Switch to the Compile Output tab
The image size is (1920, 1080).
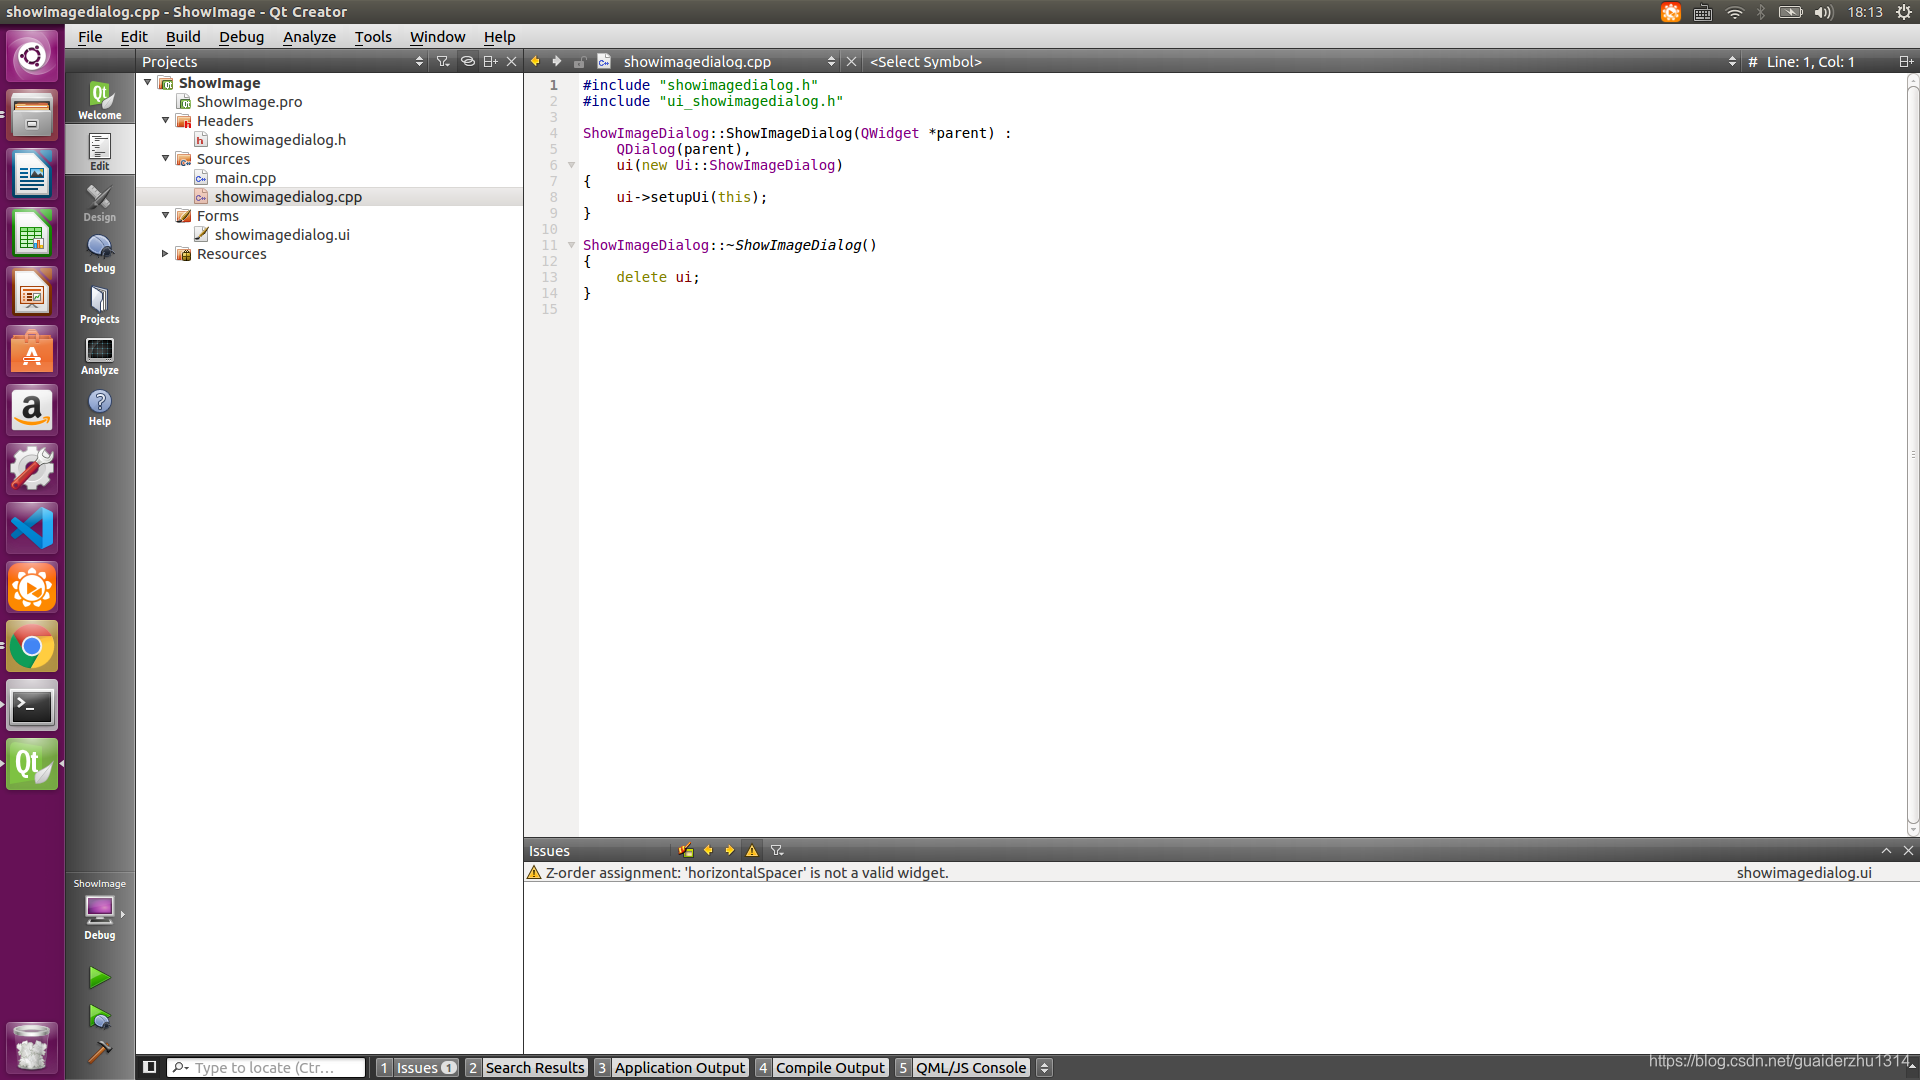(829, 1067)
